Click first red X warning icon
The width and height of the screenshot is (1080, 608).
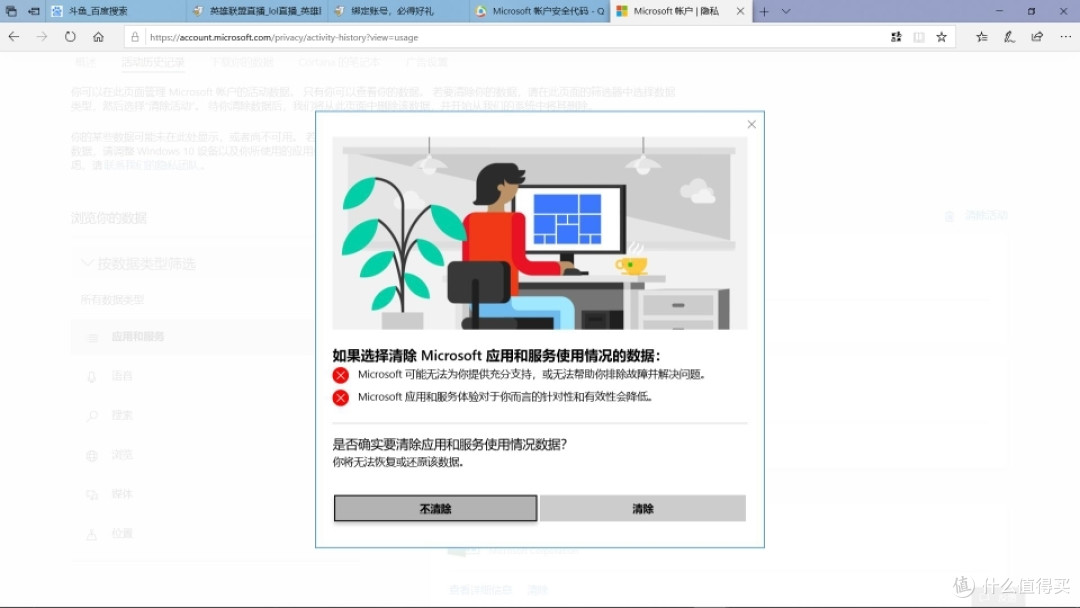pos(340,375)
